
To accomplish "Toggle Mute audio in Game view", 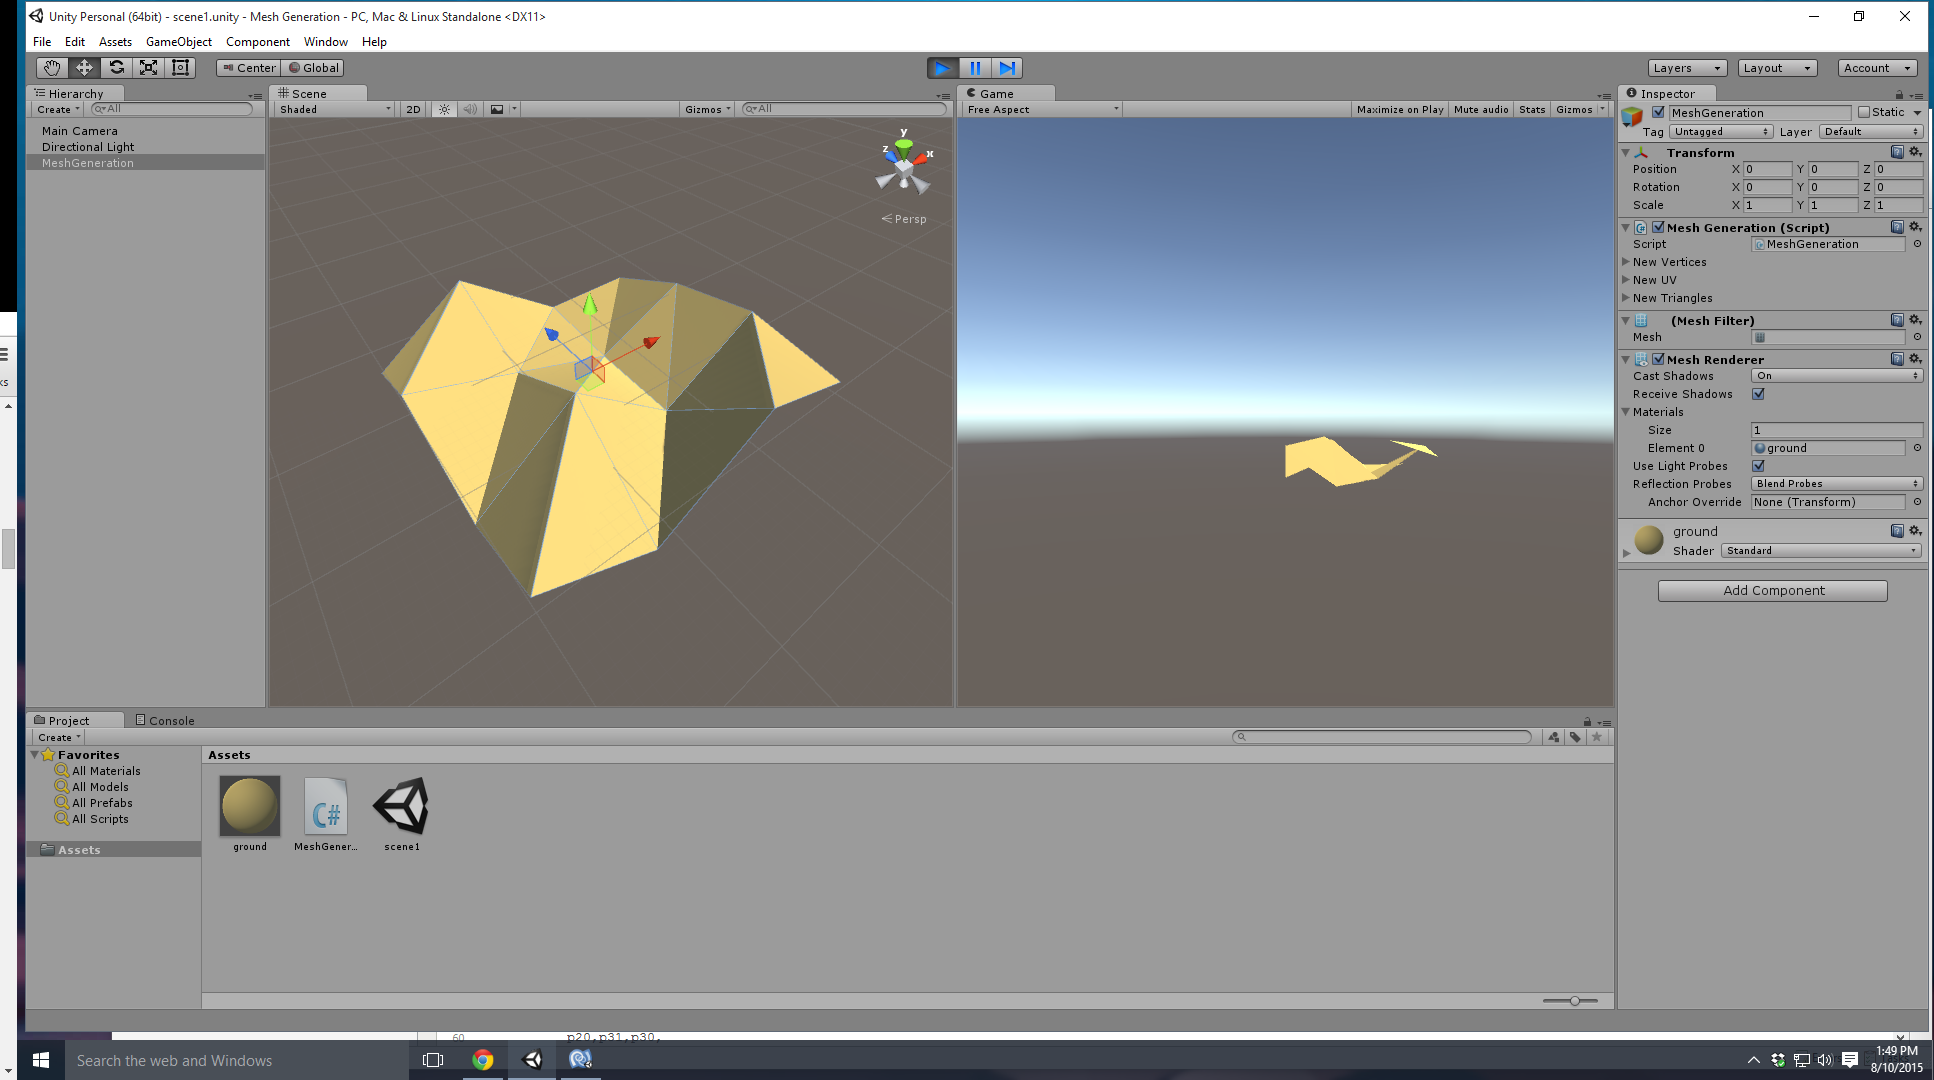I will pyautogui.click(x=1481, y=109).
